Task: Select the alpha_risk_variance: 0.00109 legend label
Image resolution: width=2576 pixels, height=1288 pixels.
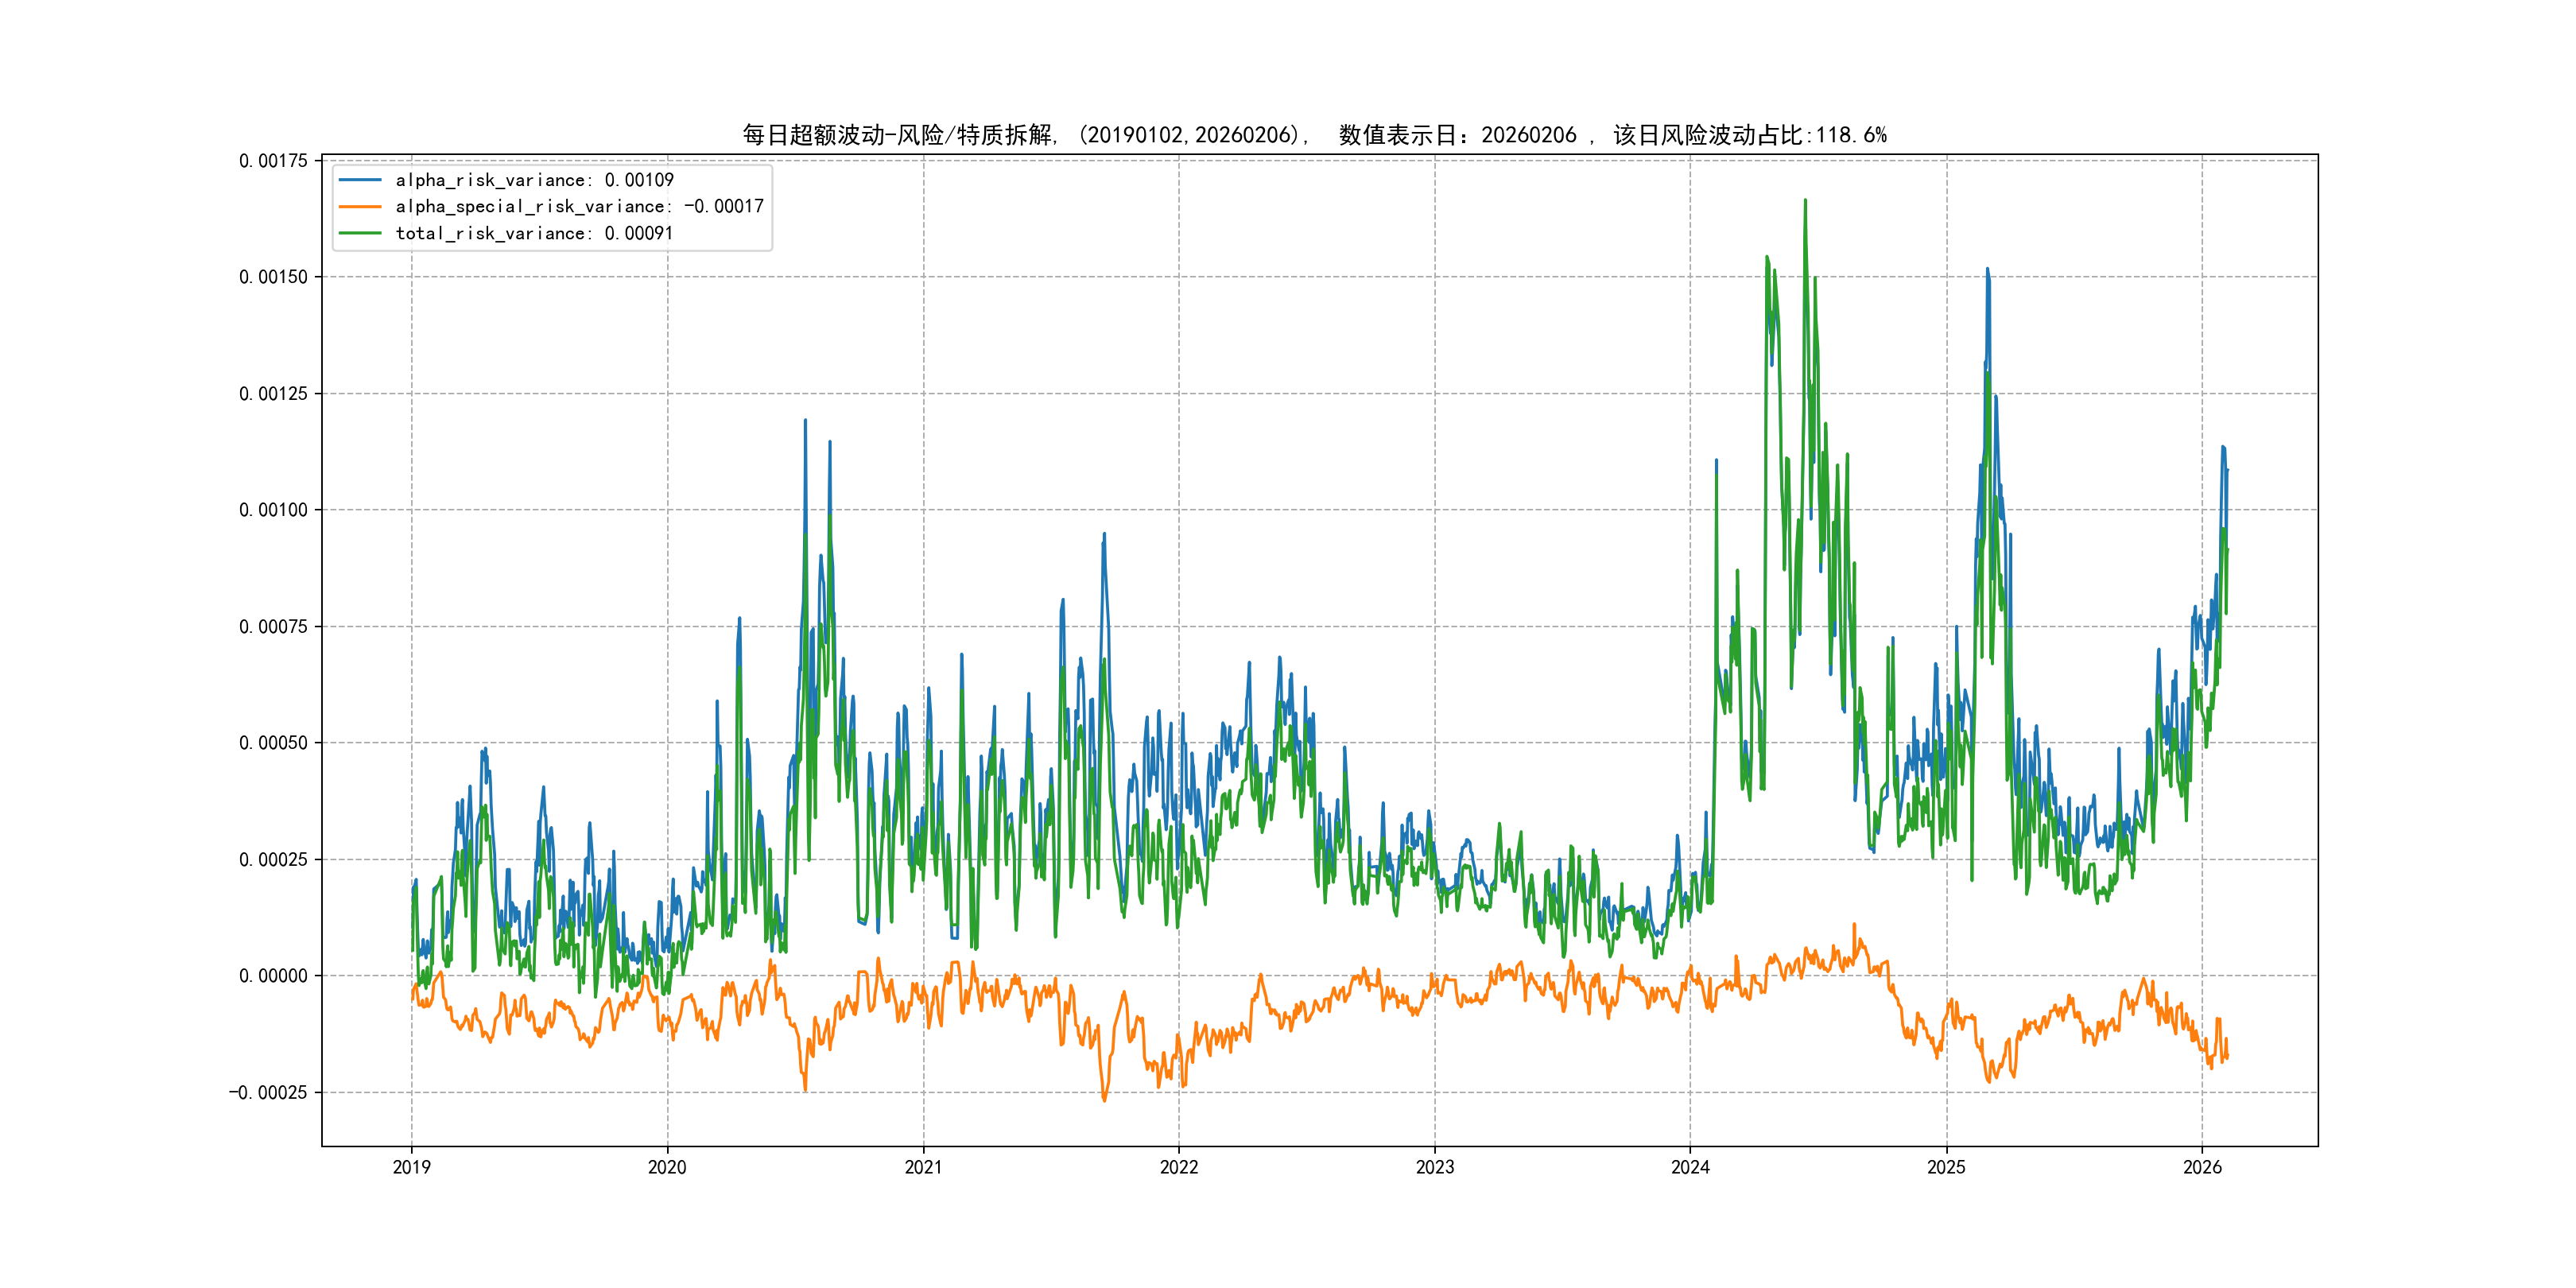Action: coord(534,180)
